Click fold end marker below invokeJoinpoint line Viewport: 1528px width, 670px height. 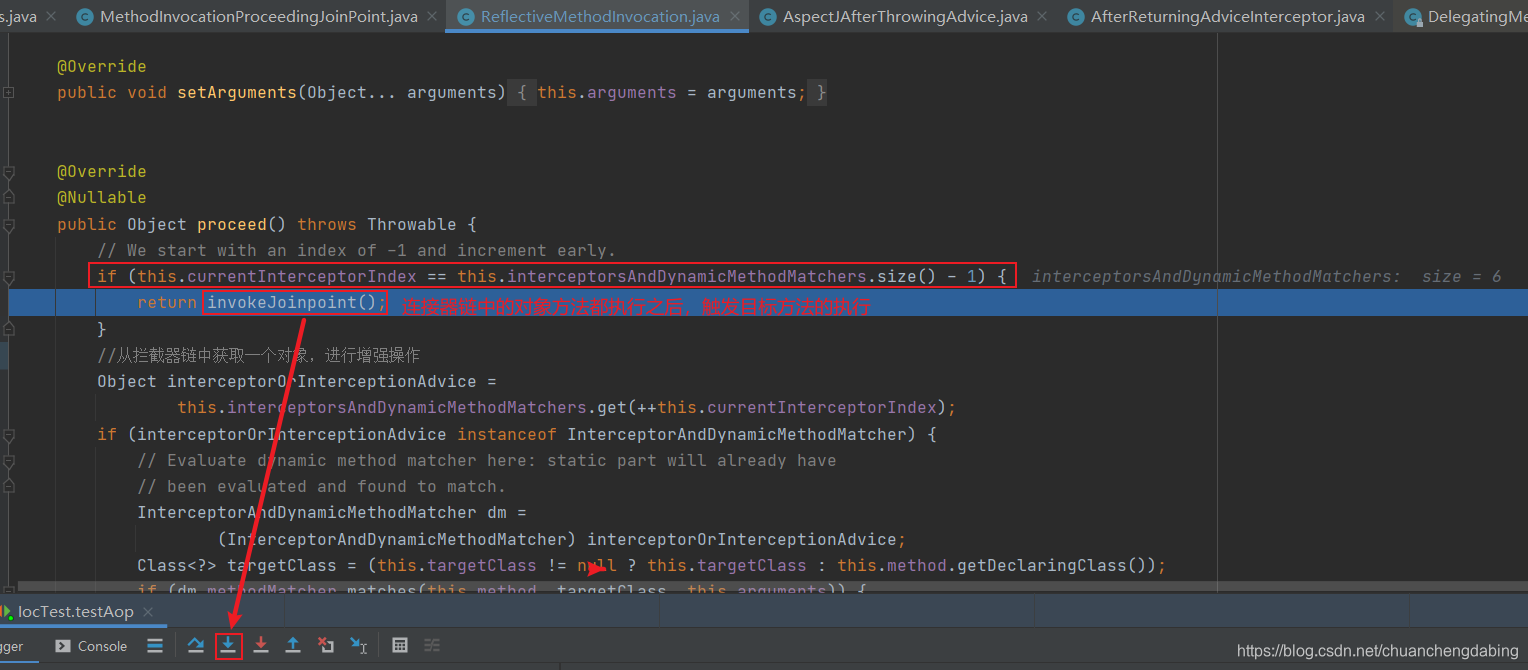(x=9, y=329)
